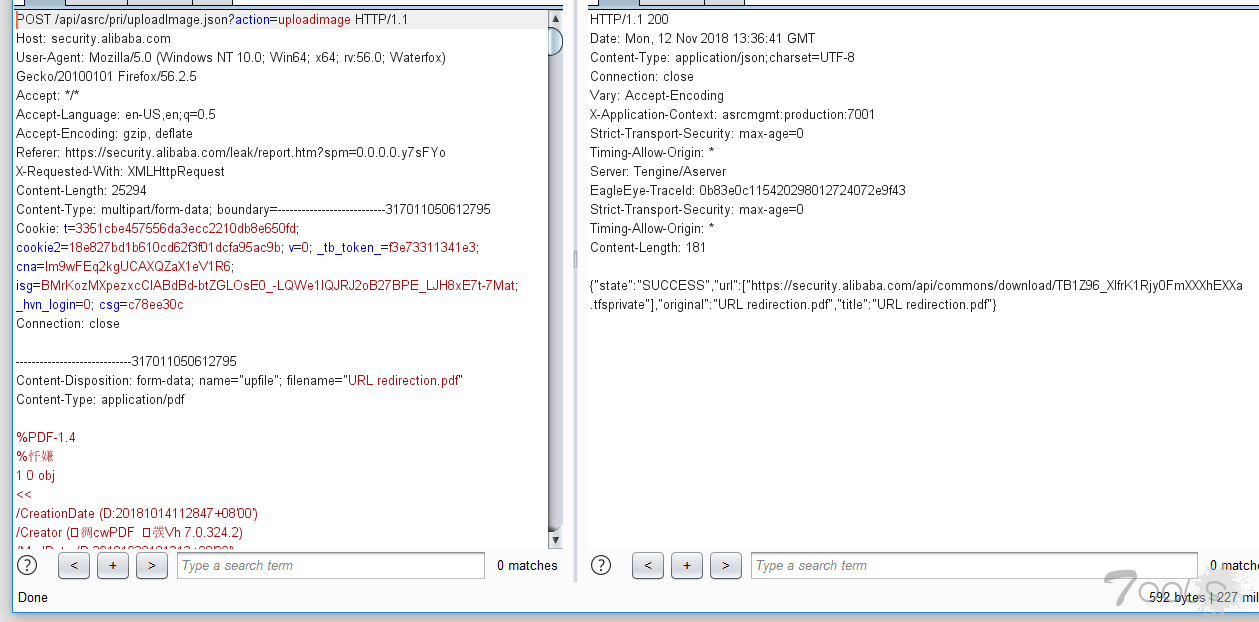
Task: Click the '1 0 obj' line
Action: coord(36,476)
